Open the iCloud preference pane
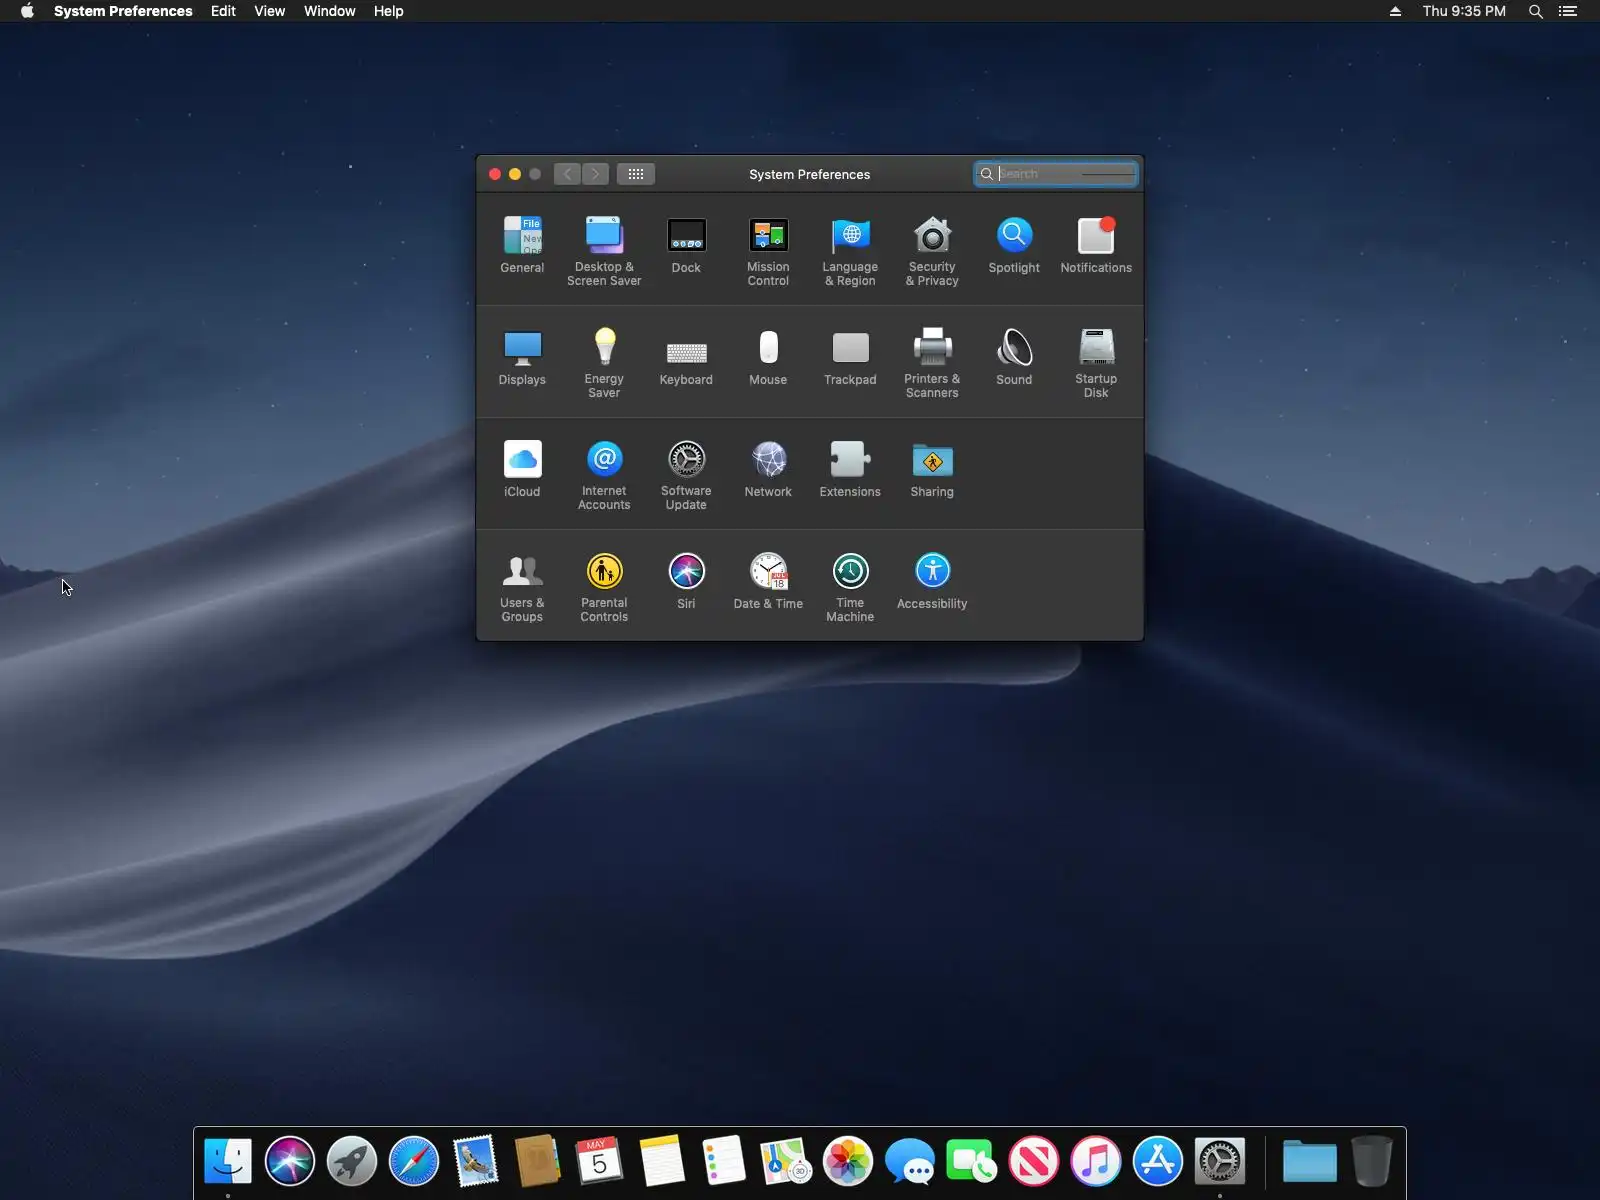The width and height of the screenshot is (1600, 1200). tap(522, 469)
